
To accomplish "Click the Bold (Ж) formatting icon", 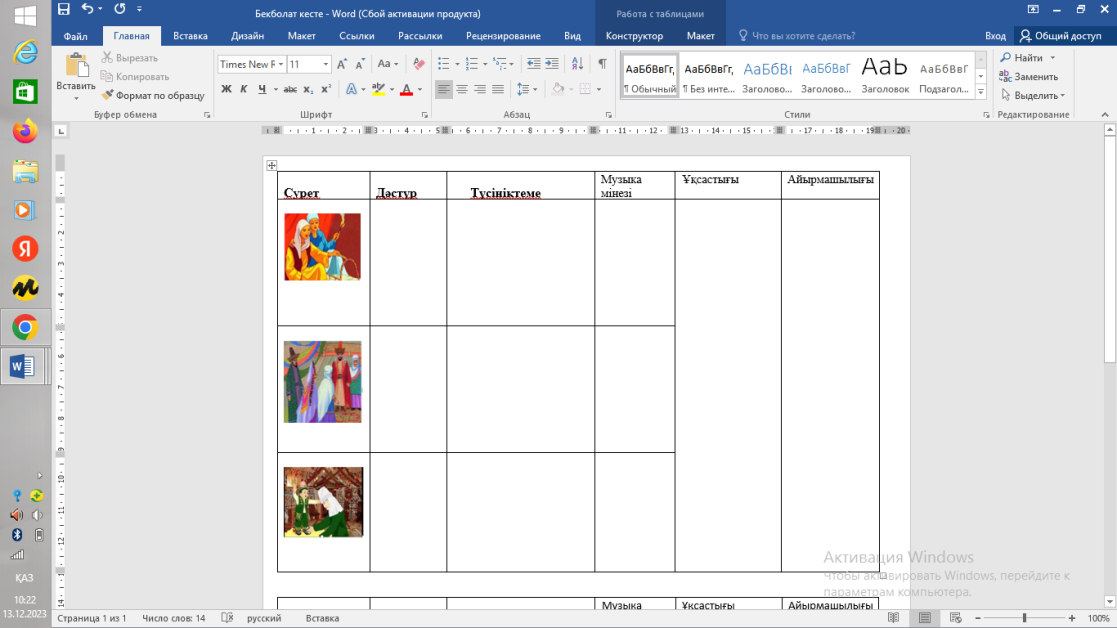I will [227, 89].
